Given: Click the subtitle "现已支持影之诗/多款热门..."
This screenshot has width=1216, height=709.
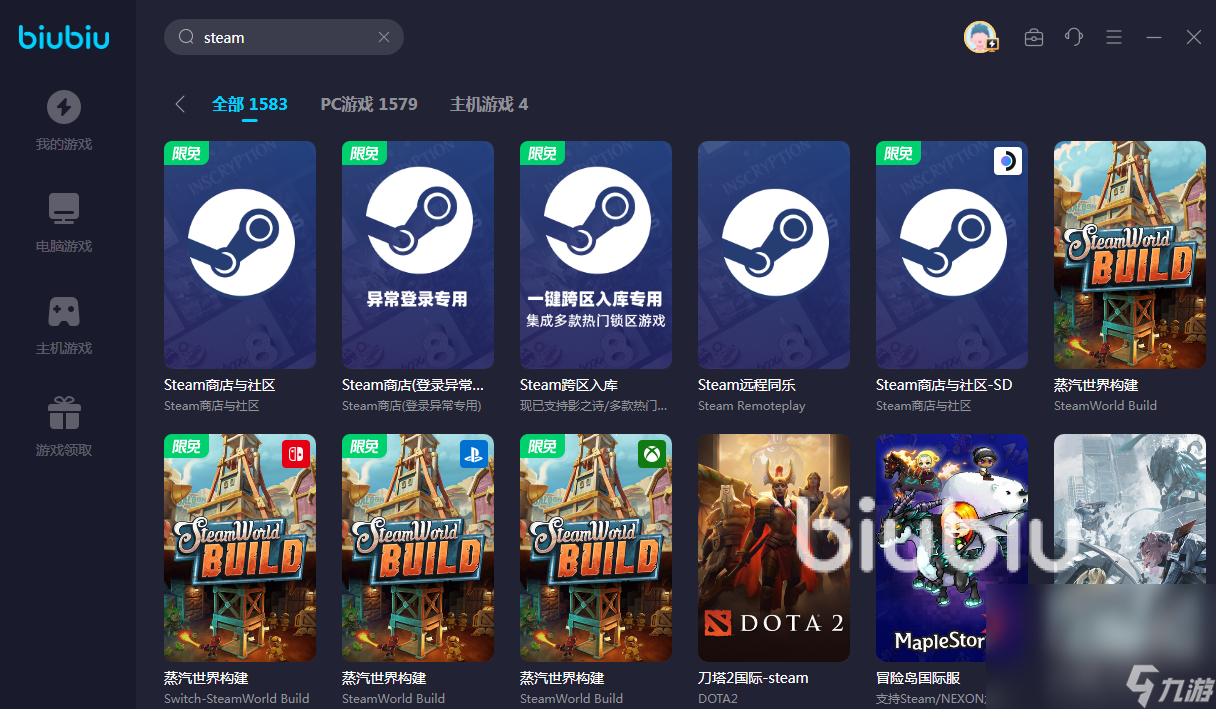Looking at the screenshot, I should pyautogui.click(x=594, y=406).
